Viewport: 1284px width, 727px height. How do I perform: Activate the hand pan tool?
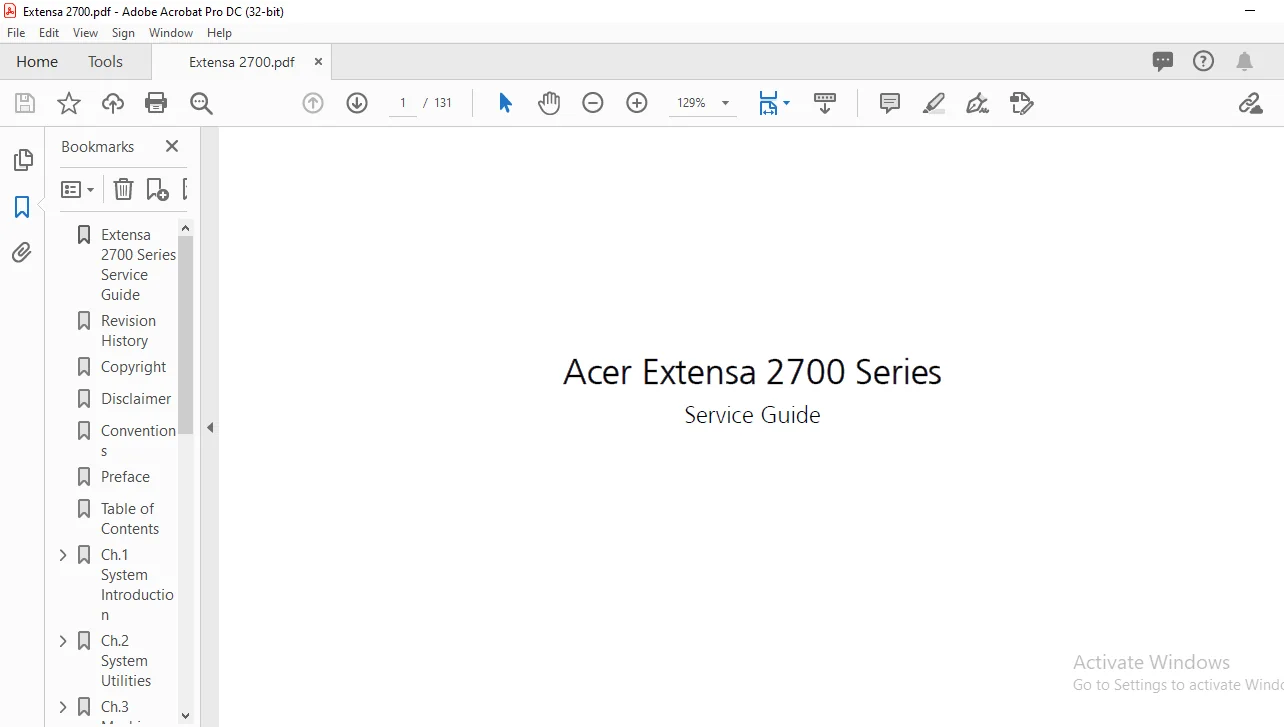click(x=549, y=103)
